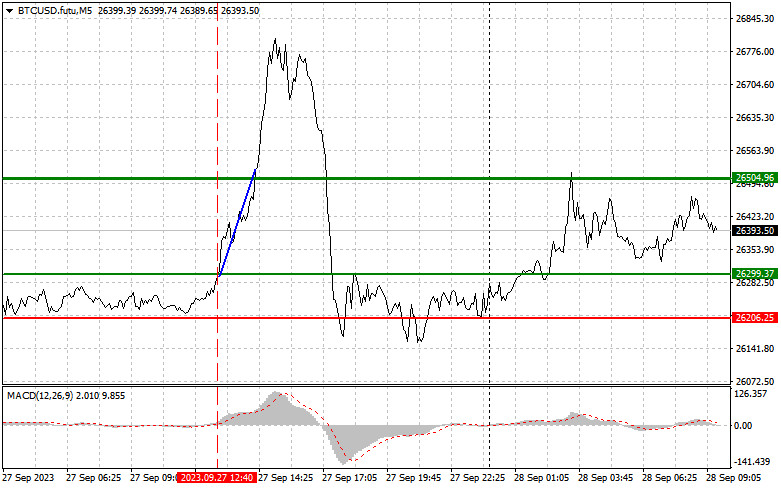The height and width of the screenshot is (489, 781).
Task: Select the 27 Sep 19:45 time label
Action: [413, 478]
